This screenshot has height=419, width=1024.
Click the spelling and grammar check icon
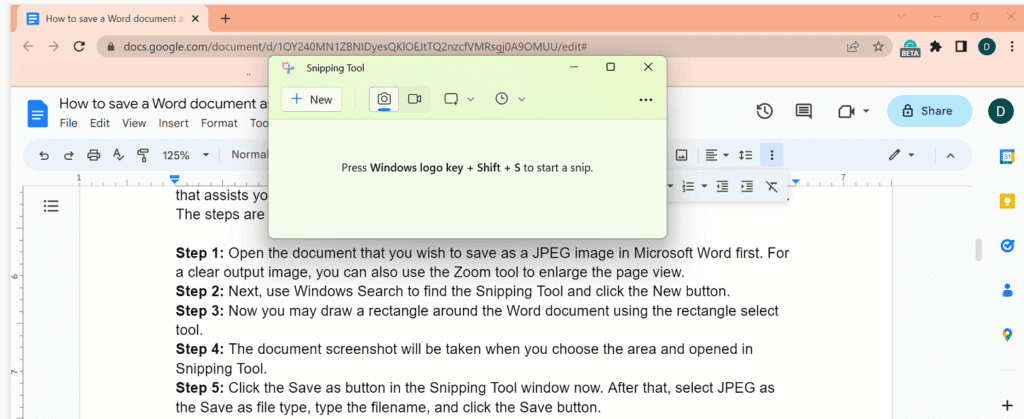point(118,155)
